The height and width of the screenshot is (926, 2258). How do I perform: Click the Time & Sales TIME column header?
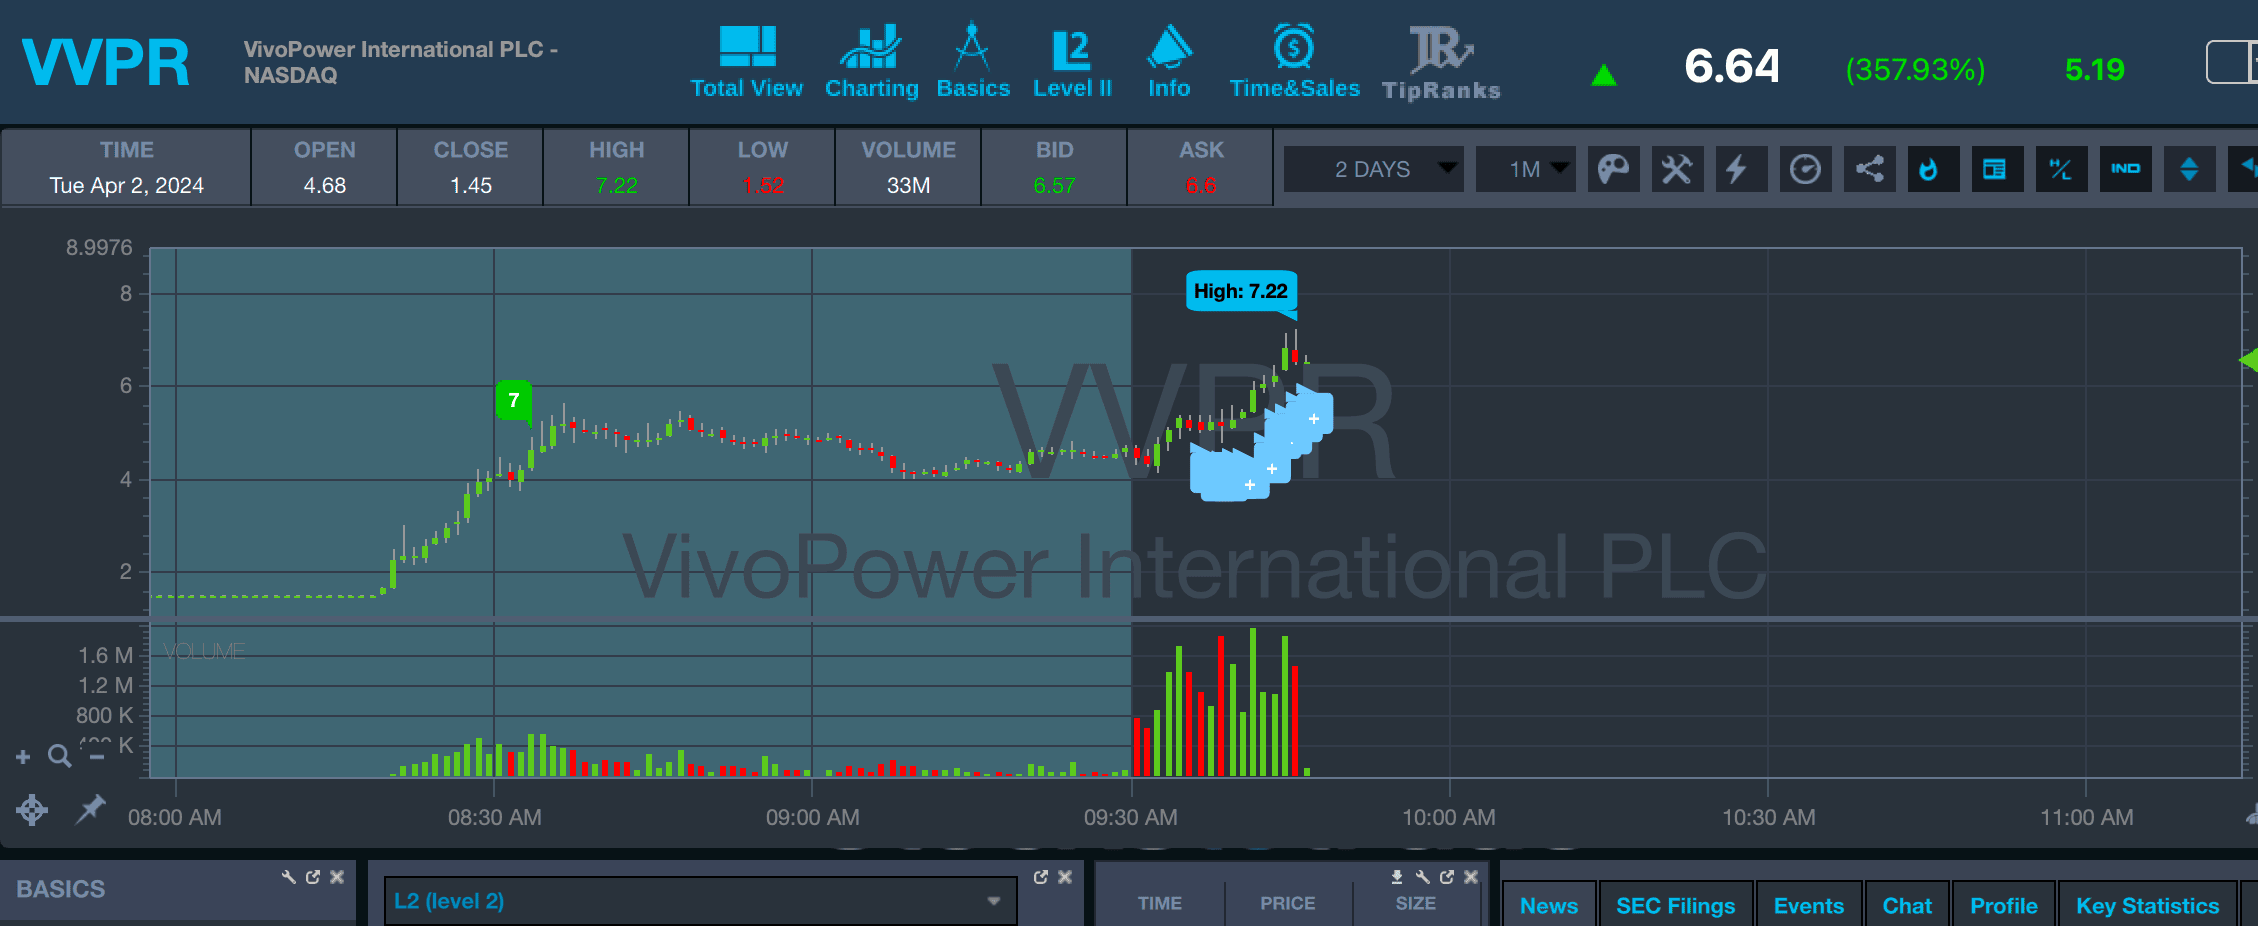pyautogui.click(x=1159, y=903)
